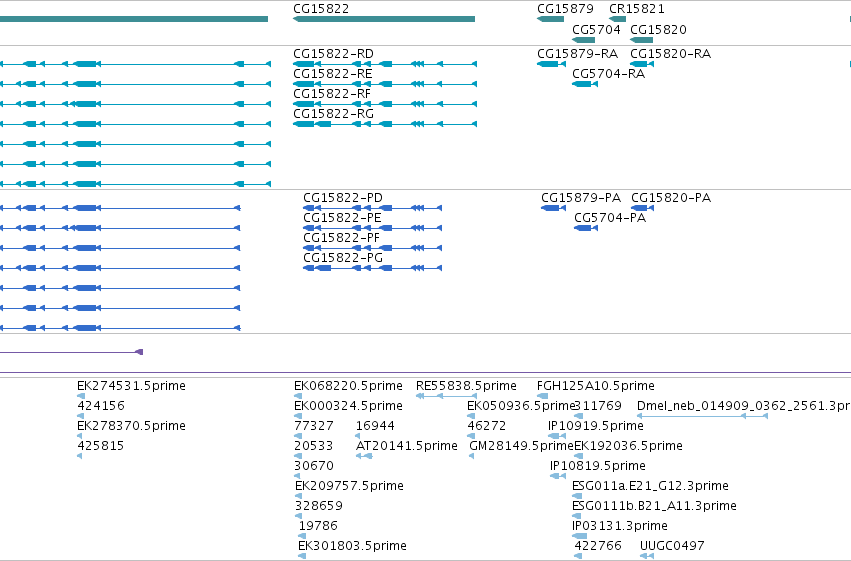
Task: Select the CG15879-PA protein label
Action: [581, 197]
